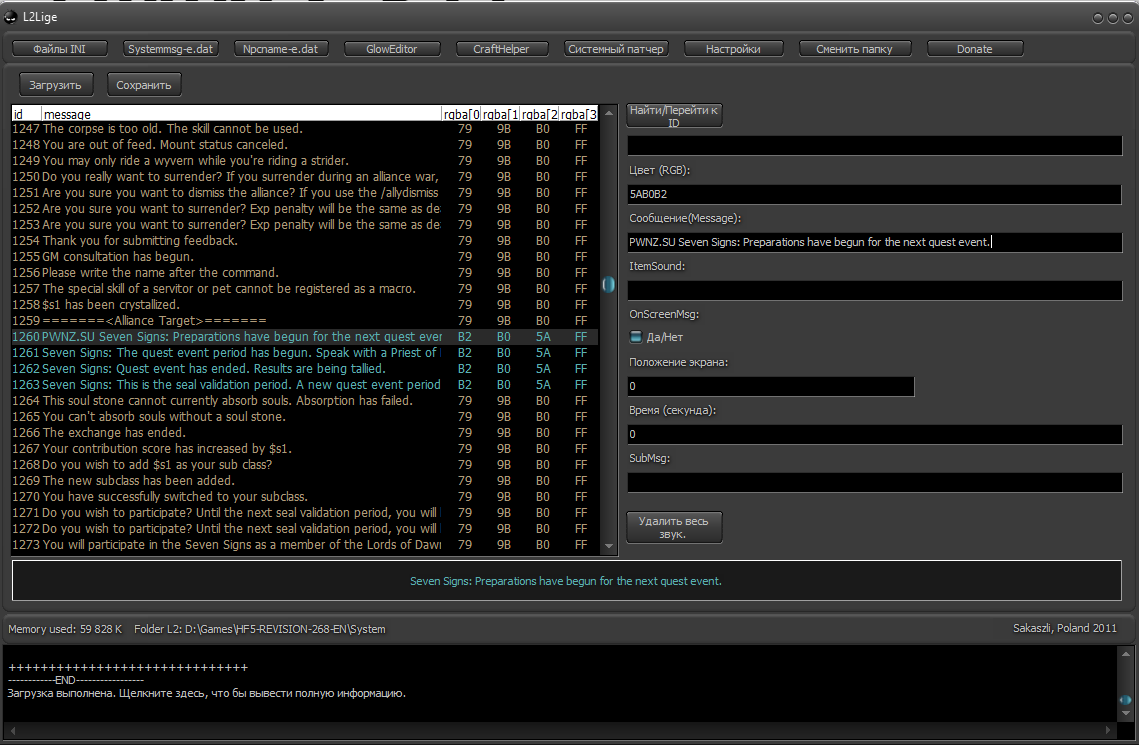Screen dimensions: 1139x745
Task: Open Файлы INI section
Action: [x=59, y=49]
